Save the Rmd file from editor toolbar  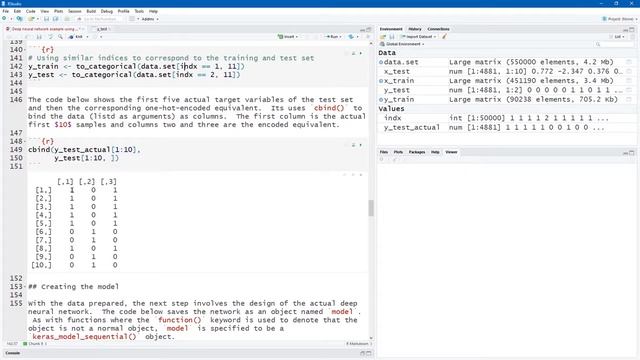coord(39,37)
